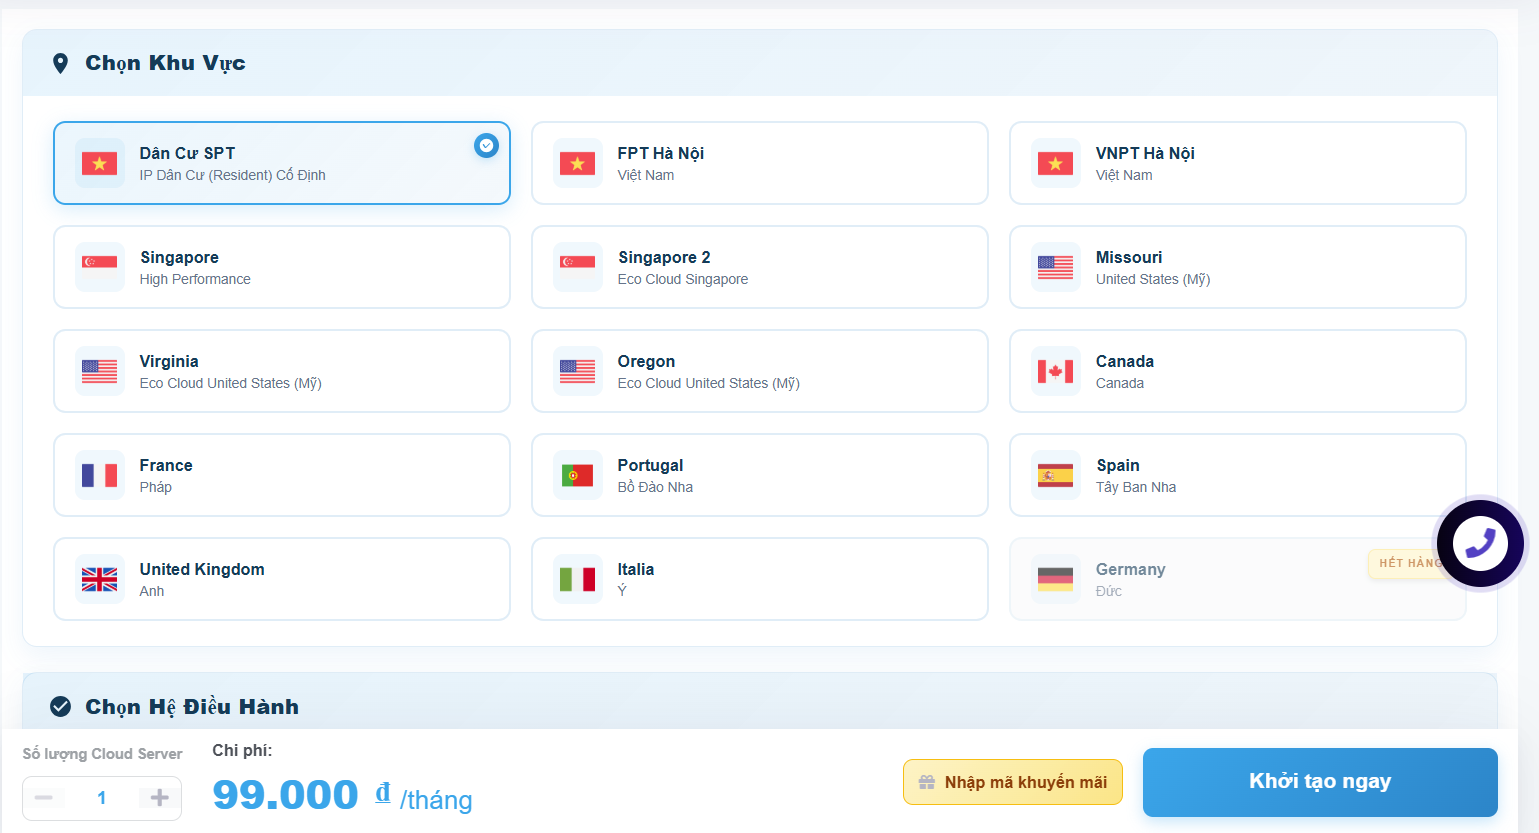Click the France flag icon
Viewport: 1539px width, 833px height.
99,475
